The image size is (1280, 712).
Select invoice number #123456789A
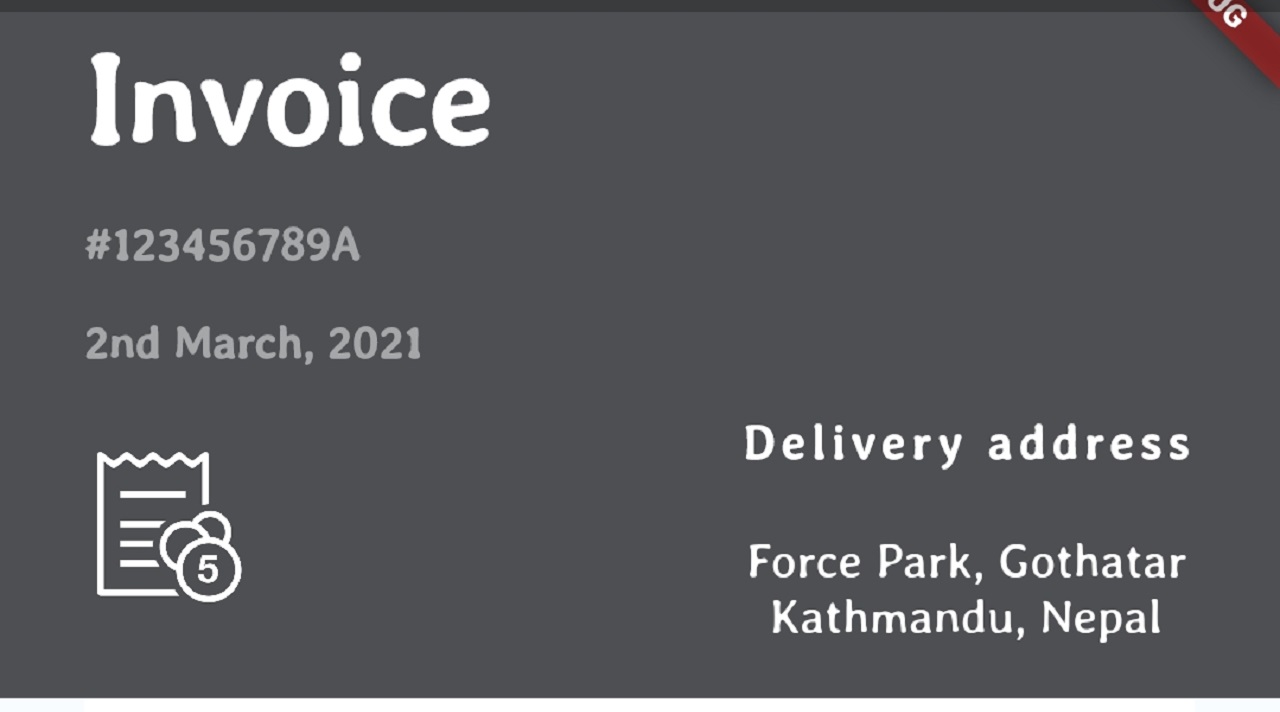(222, 246)
